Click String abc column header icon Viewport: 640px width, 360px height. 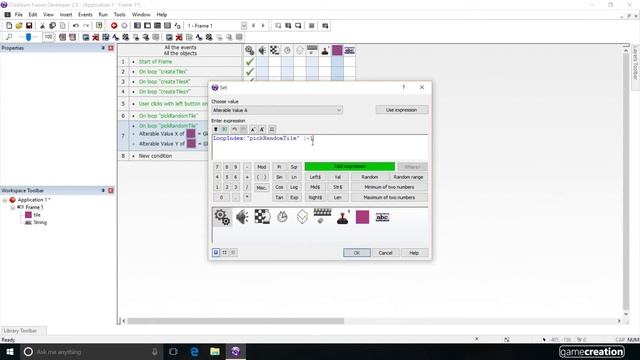349,50
